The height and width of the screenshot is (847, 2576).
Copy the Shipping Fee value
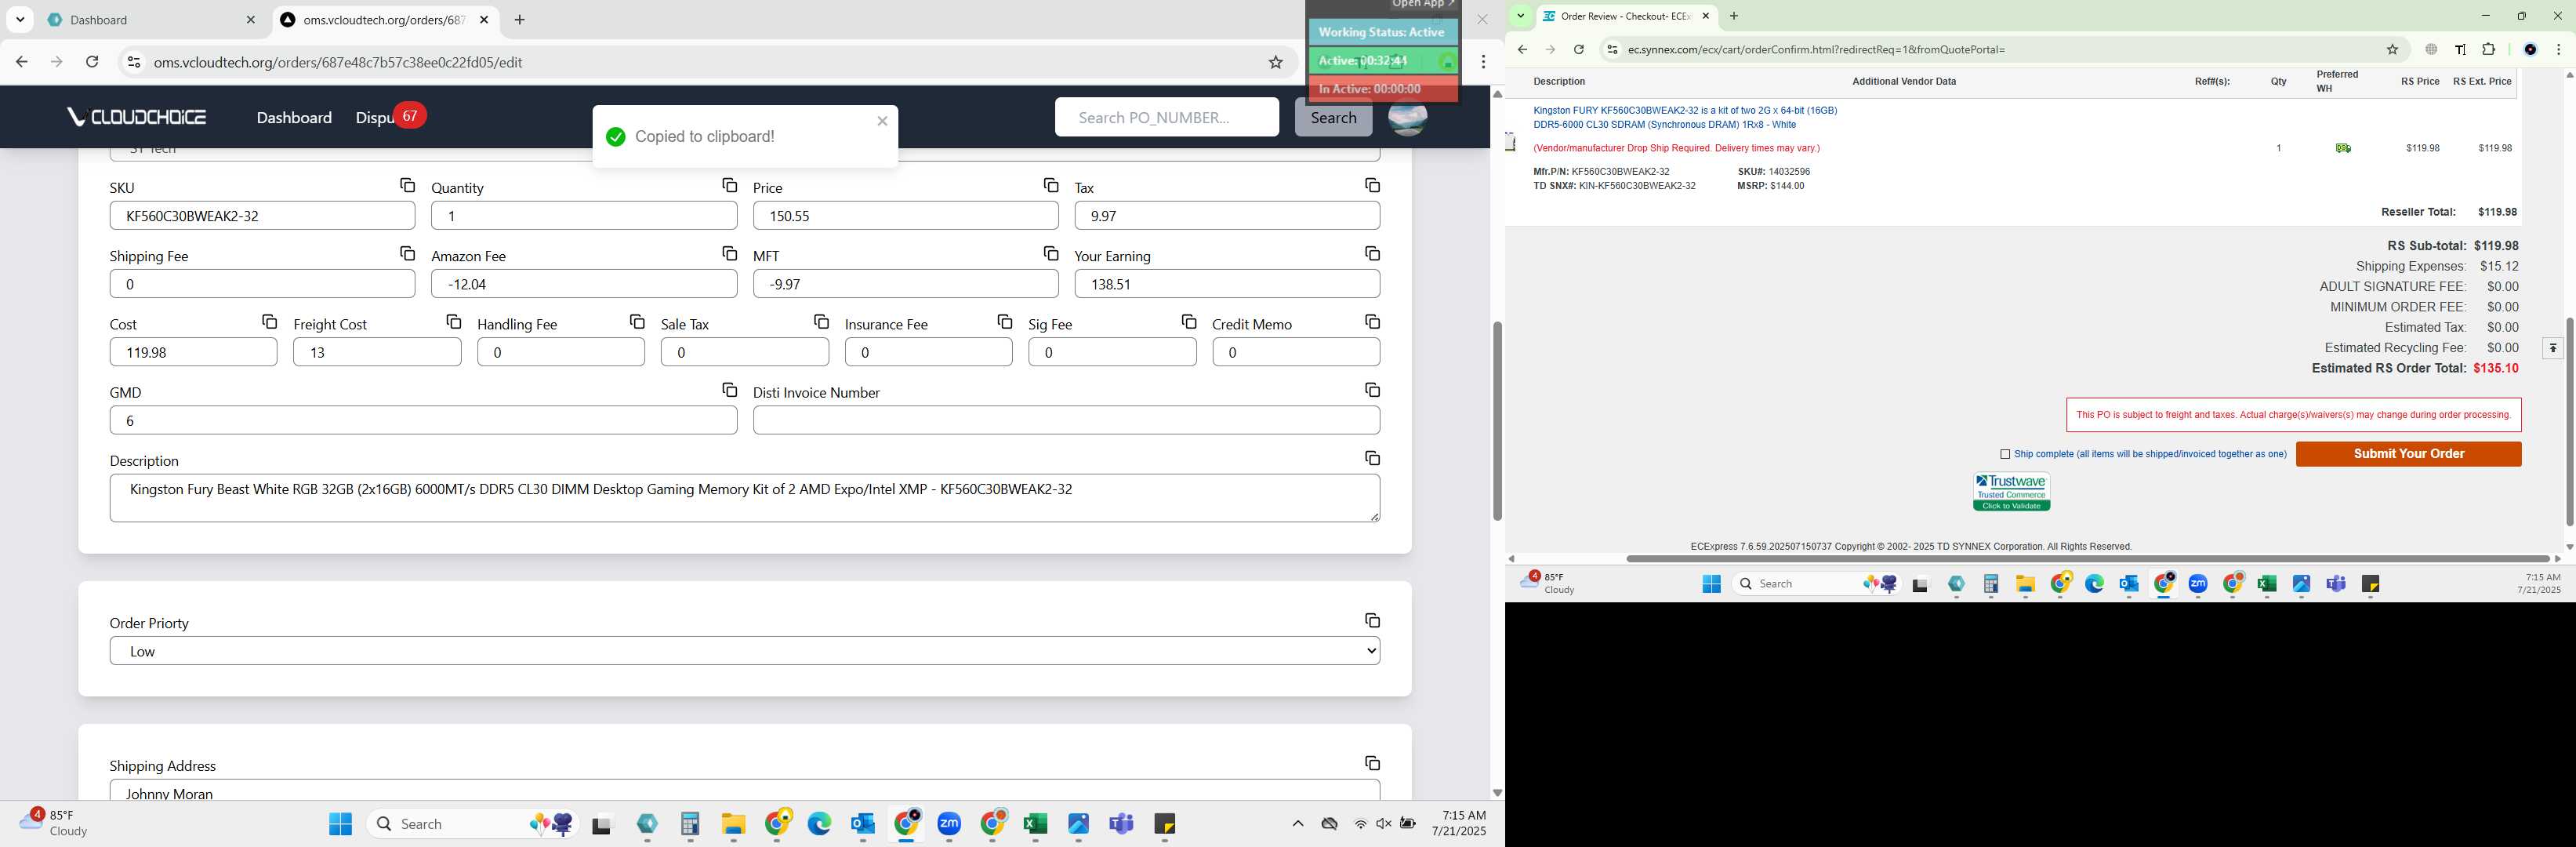click(407, 254)
